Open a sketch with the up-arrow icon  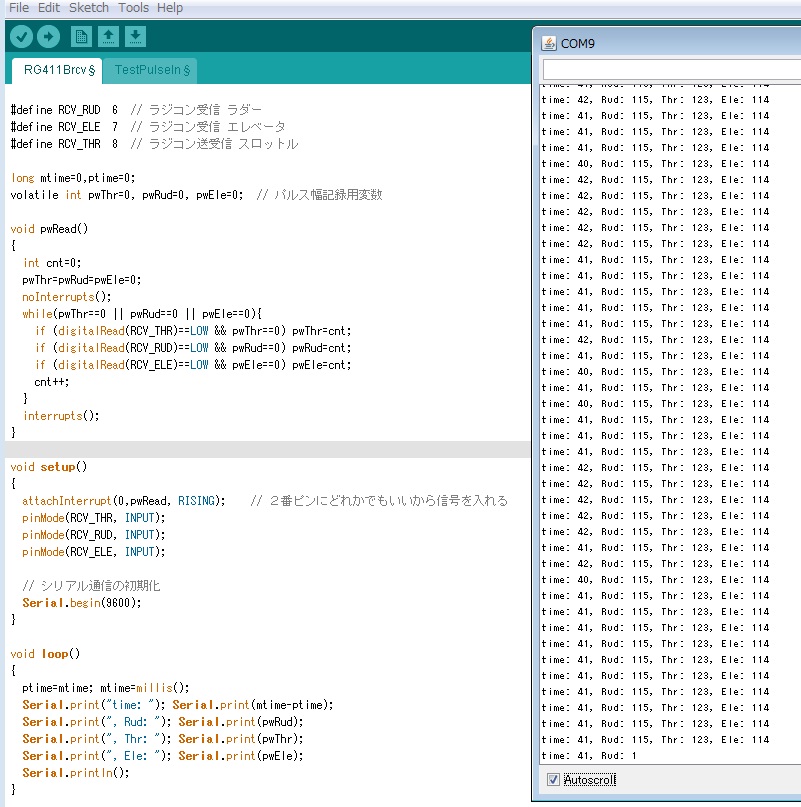click(x=108, y=37)
